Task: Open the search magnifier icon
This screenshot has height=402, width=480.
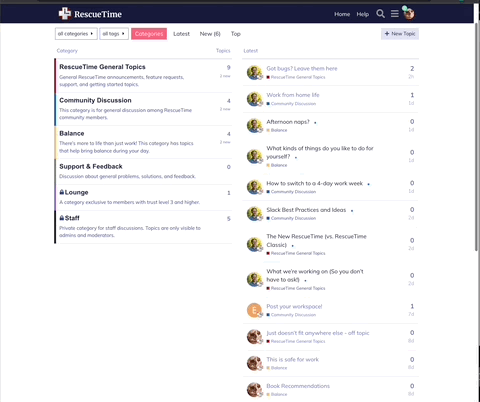Action: pyautogui.click(x=380, y=14)
